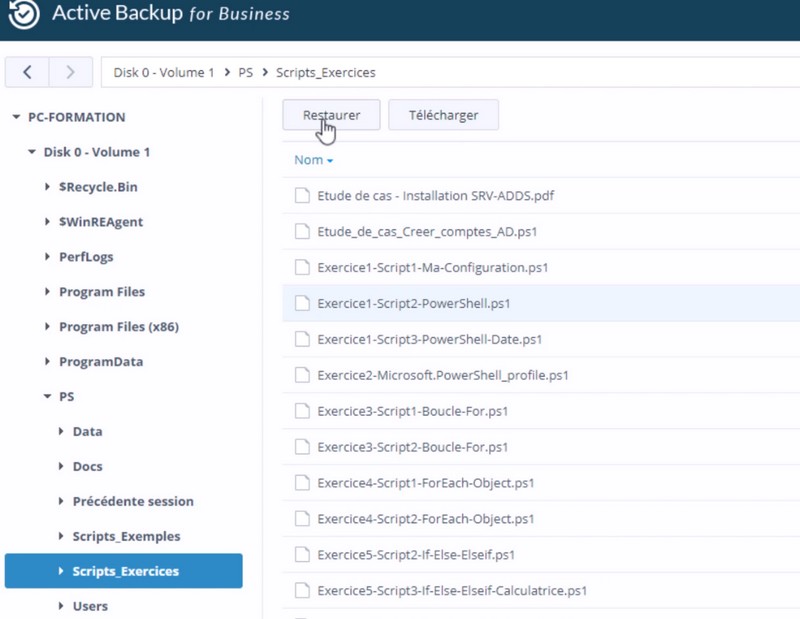
Task: Open Scripts_Exemples folder in the tree
Action: (126, 537)
